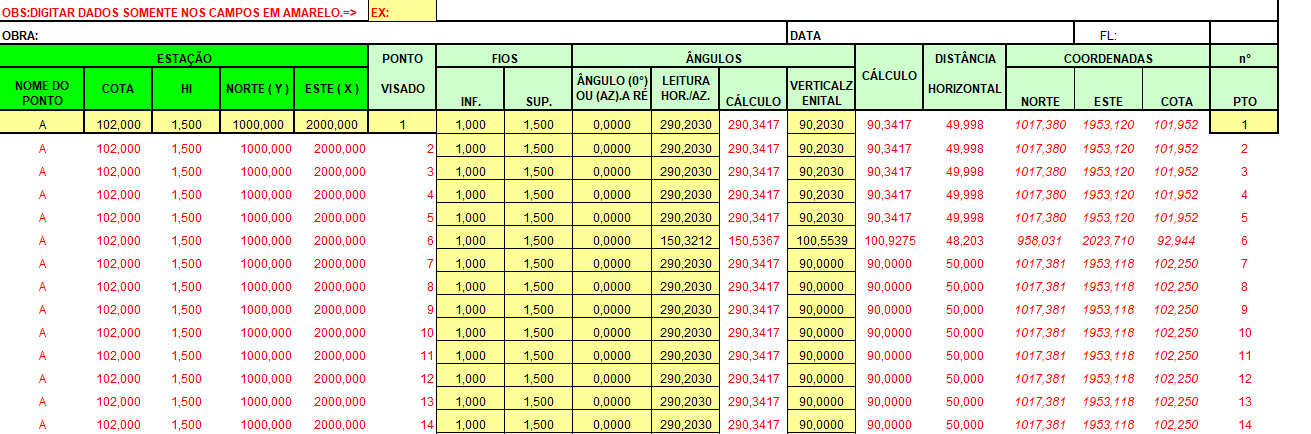
Task: Click the 1017,381 north value in point 11 row
Action: pyautogui.click(x=1039, y=356)
